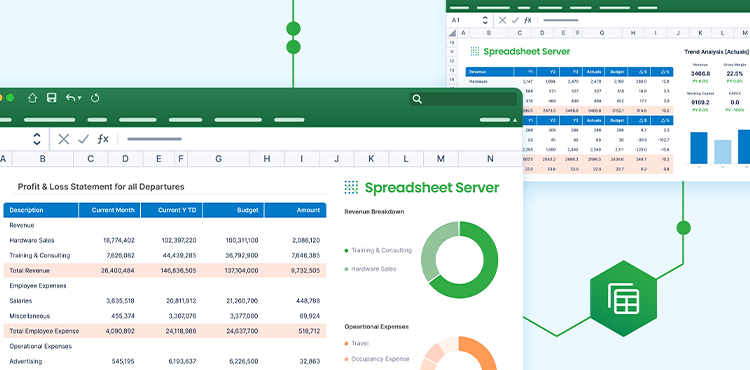
Task: Select column B header in front window
Action: (43, 159)
